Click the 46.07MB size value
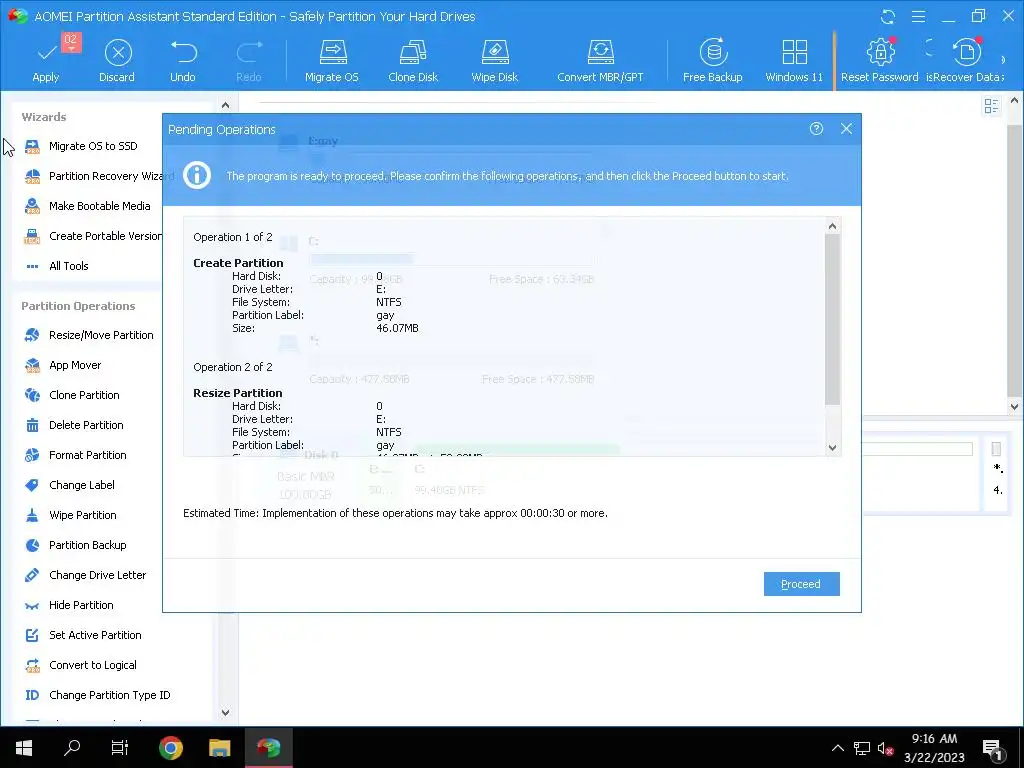This screenshot has width=1024, height=768. tap(397, 328)
